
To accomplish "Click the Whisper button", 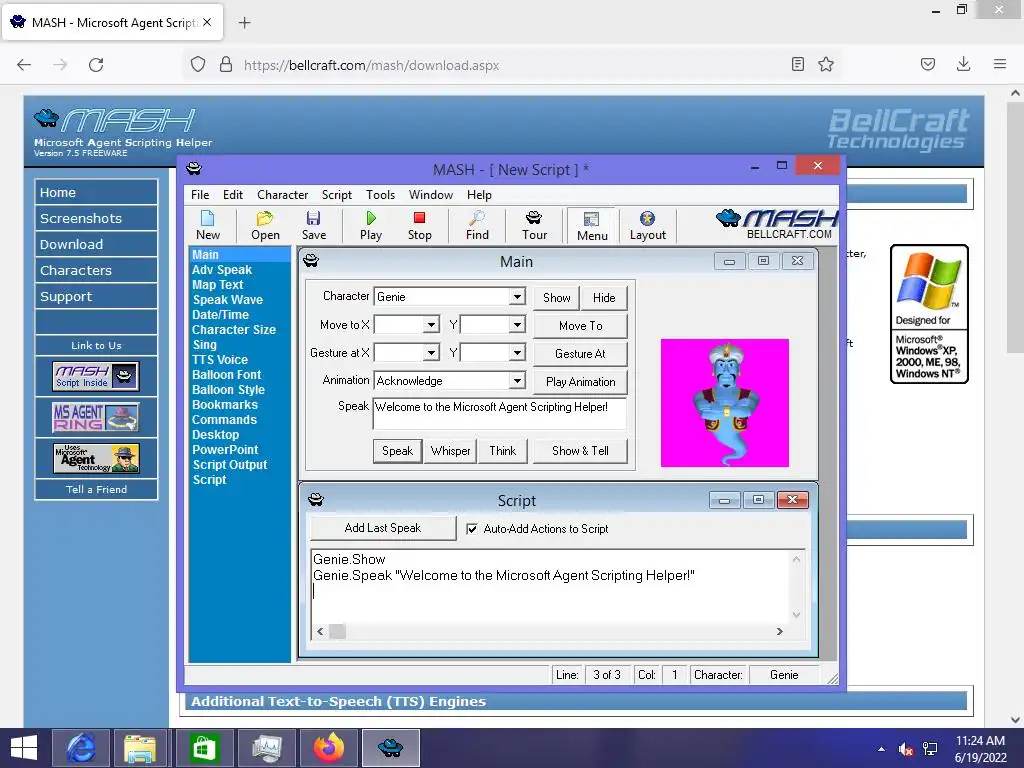I will coord(450,451).
